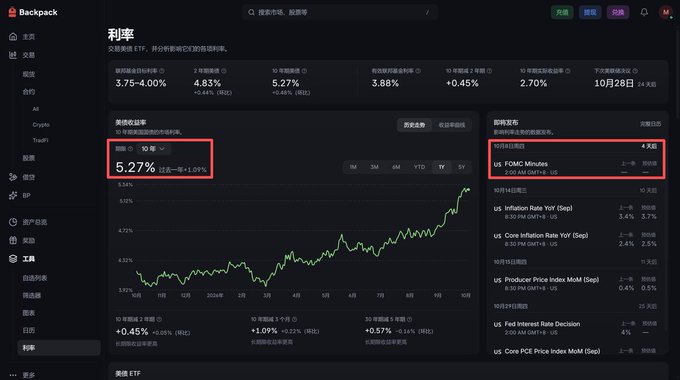
Task: Select the YTD chart range
Action: pyautogui.click(x=419, y=167)
